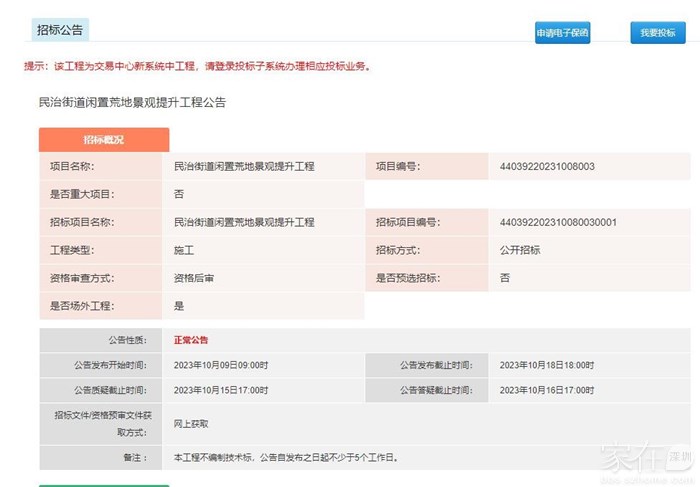
Task: Click the answer deadline 2023年10月16日 17:00
Action: (547, 390)
